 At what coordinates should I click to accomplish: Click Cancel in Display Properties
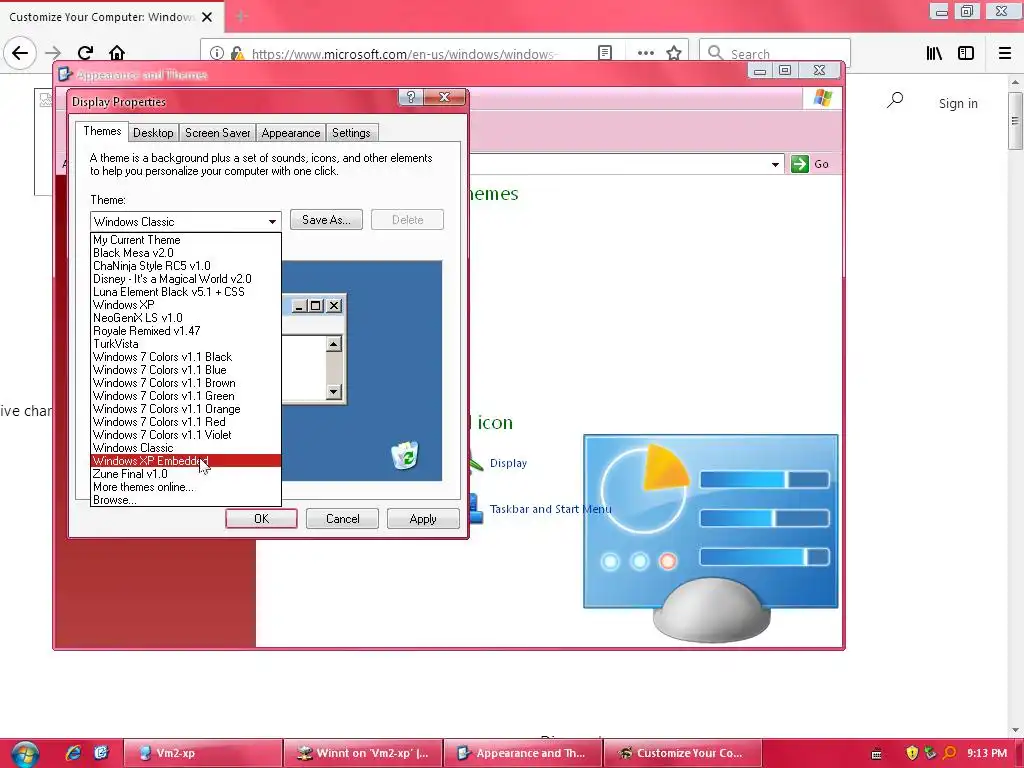click(342, 519)
